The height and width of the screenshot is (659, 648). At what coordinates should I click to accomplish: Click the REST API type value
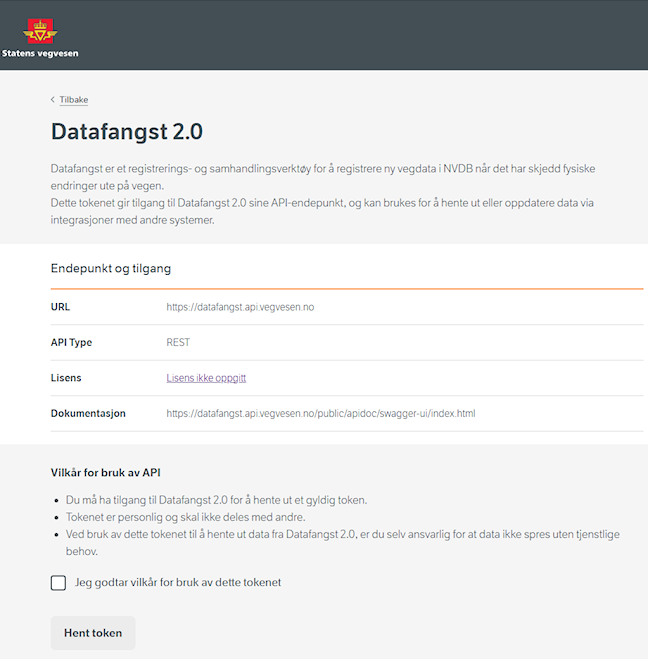[178, 343]
